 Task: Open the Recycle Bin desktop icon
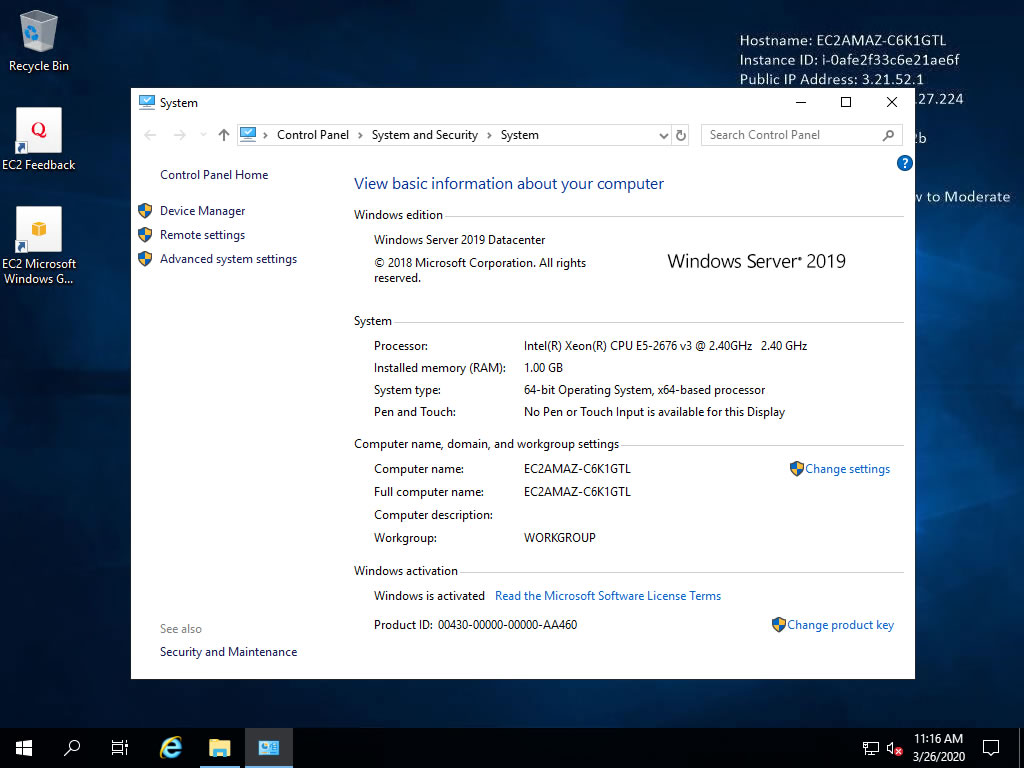tap(39, 40)
